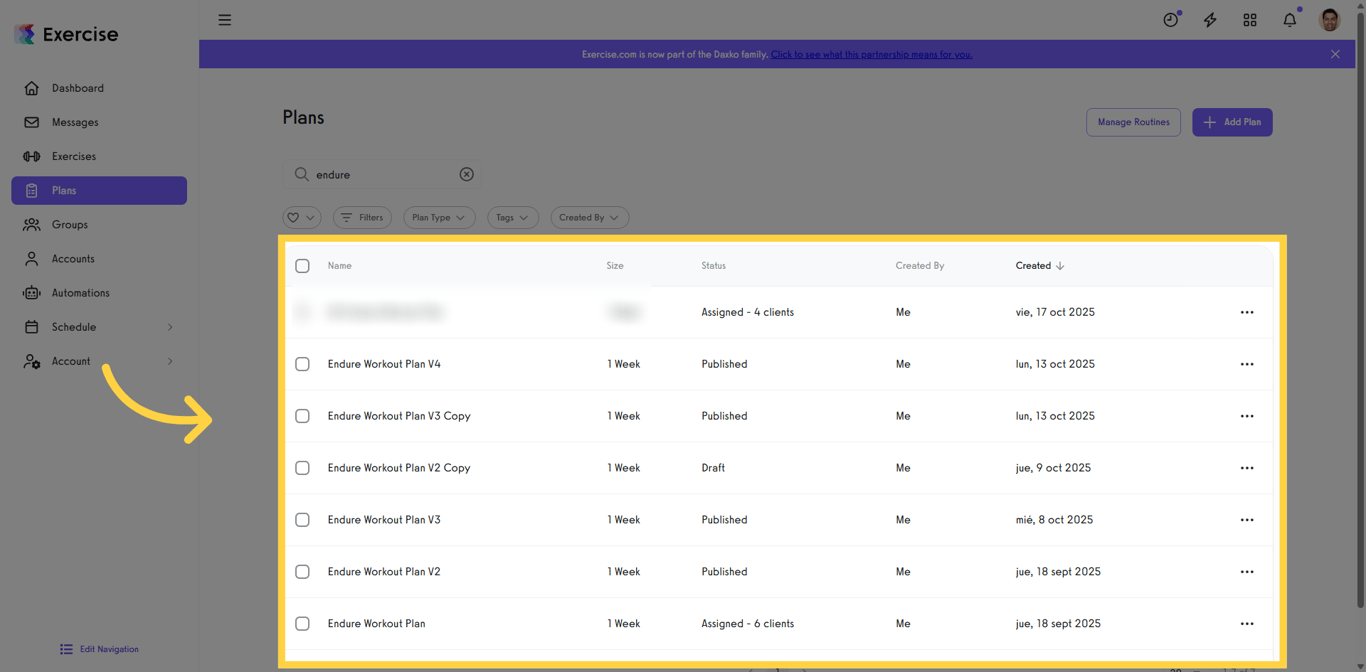Open the apps grid menu
The width and height of the screenshot is (1366, 672).
pos(1249,19)
